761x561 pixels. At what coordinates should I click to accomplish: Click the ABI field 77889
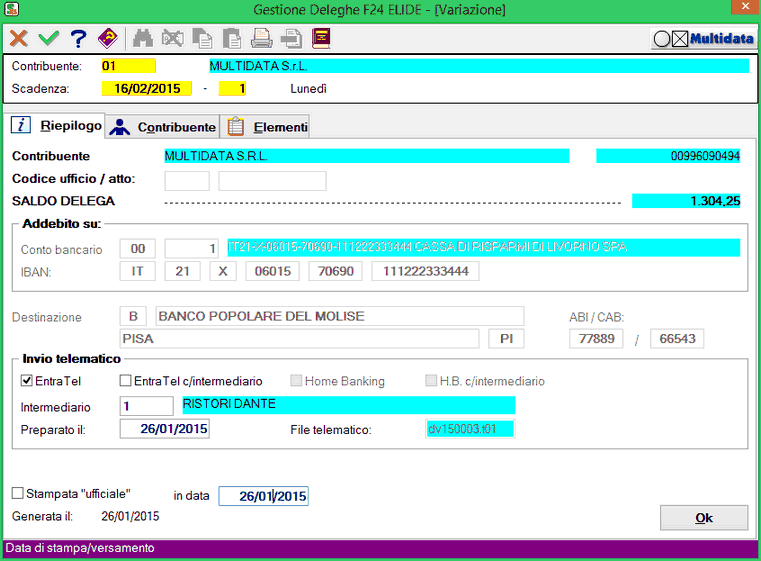[596, 338]
